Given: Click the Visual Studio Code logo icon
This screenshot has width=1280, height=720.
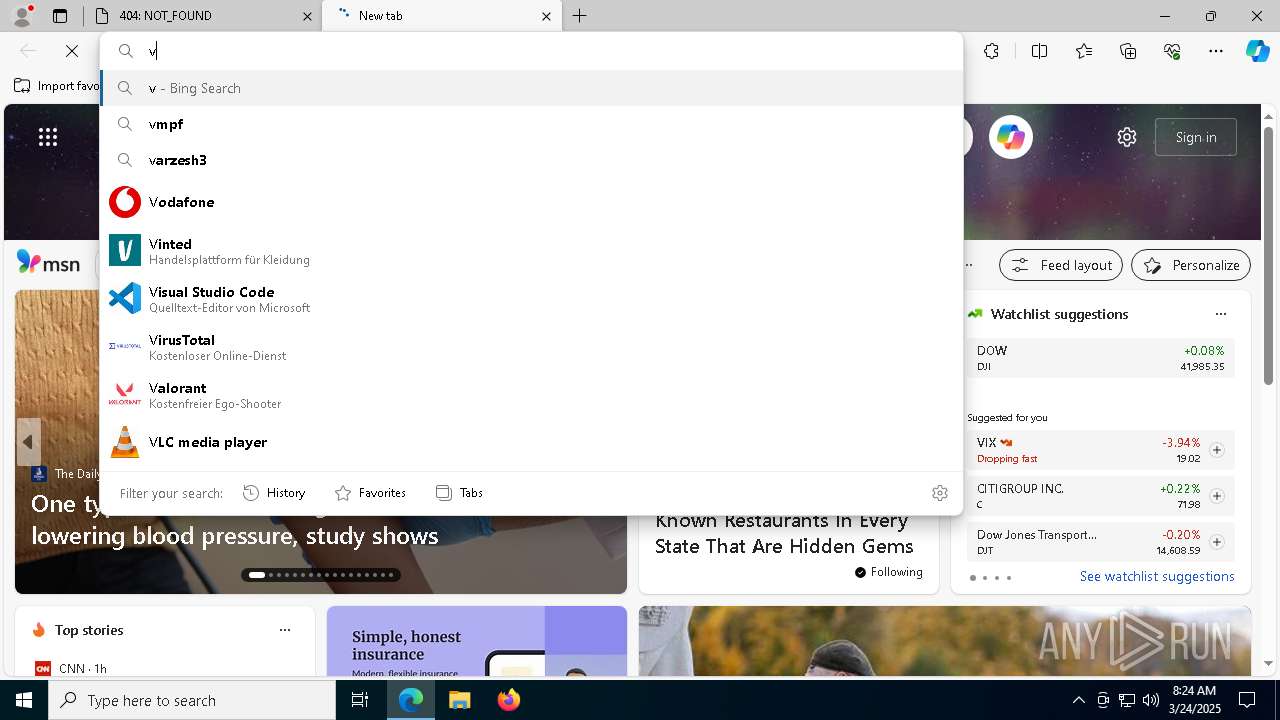Looking at the screenshot, I should click(x=125, y=298).
